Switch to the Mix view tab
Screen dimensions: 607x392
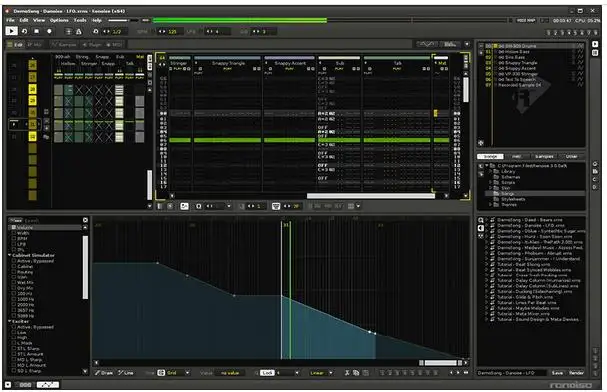click(x=34, y=45)
